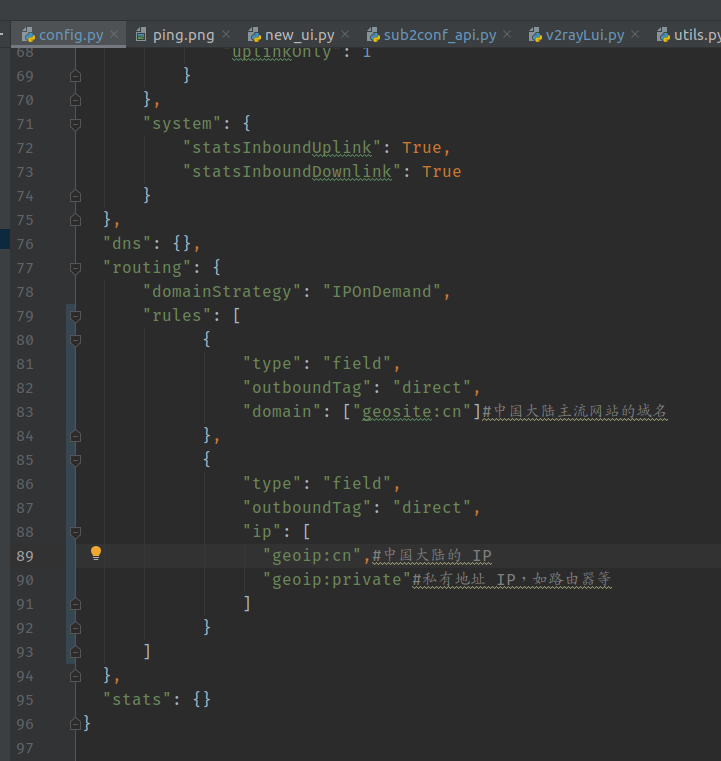
Task: Click the "statsInboundUplink" key text
Action: click(x=282, y=148)
